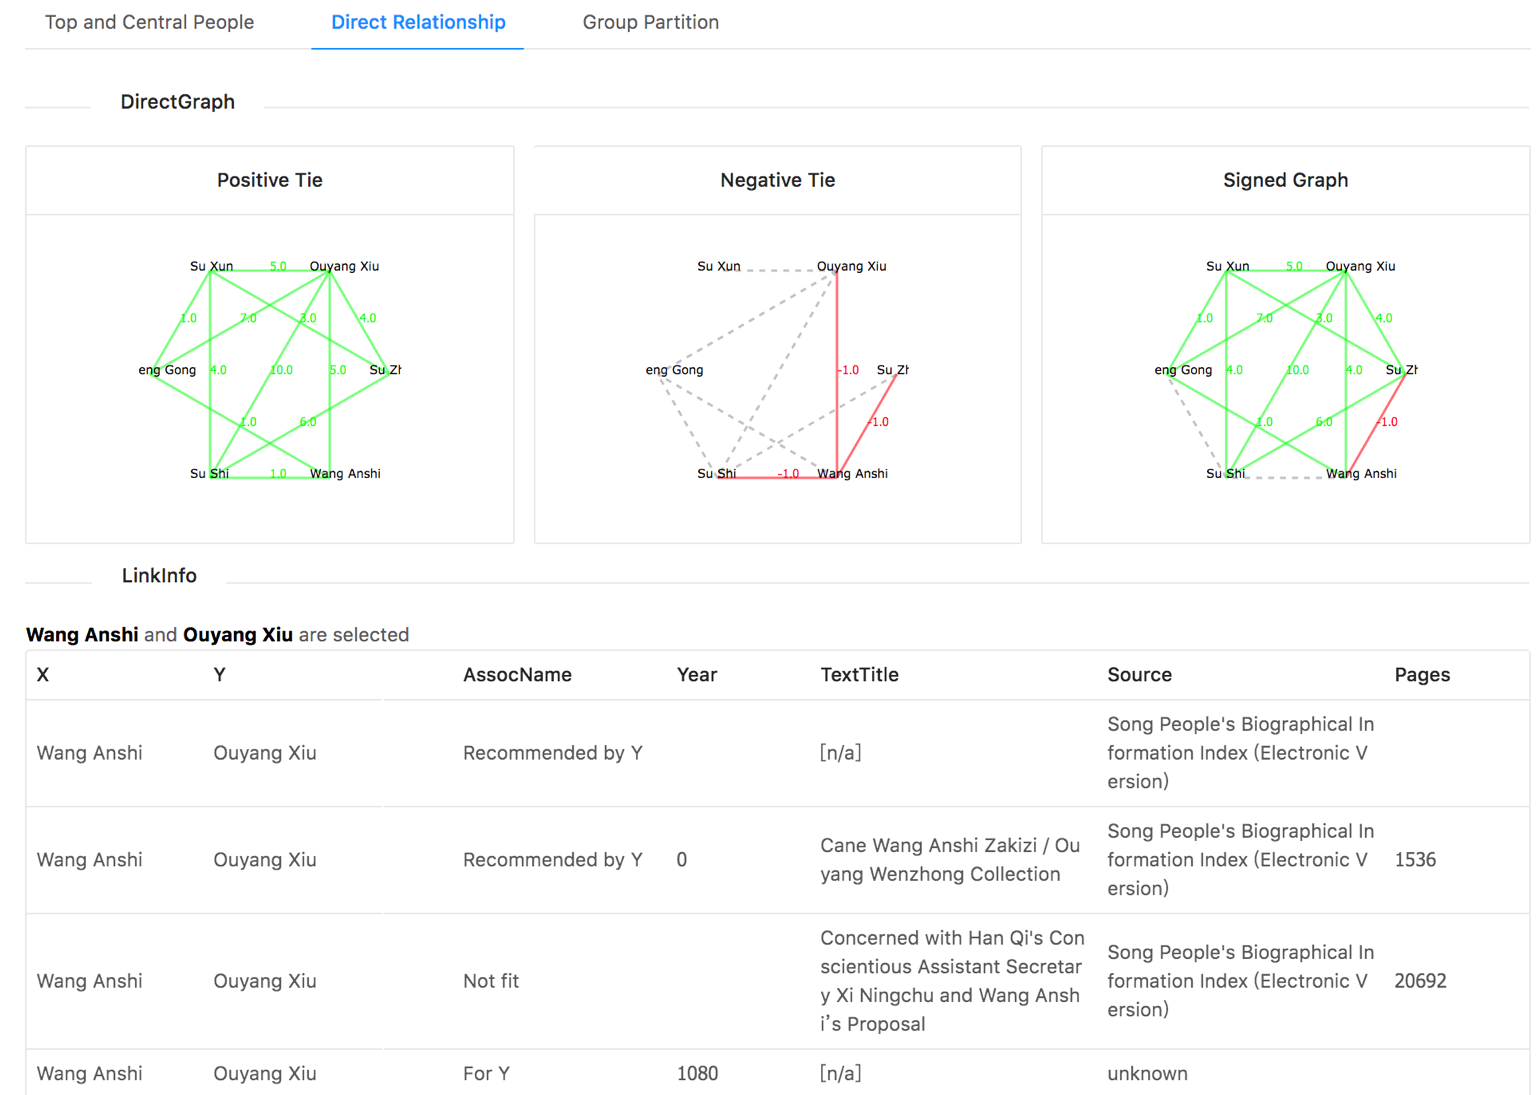
Task: Click the Signed Graph panel header
Action: tap(1286, 180)
